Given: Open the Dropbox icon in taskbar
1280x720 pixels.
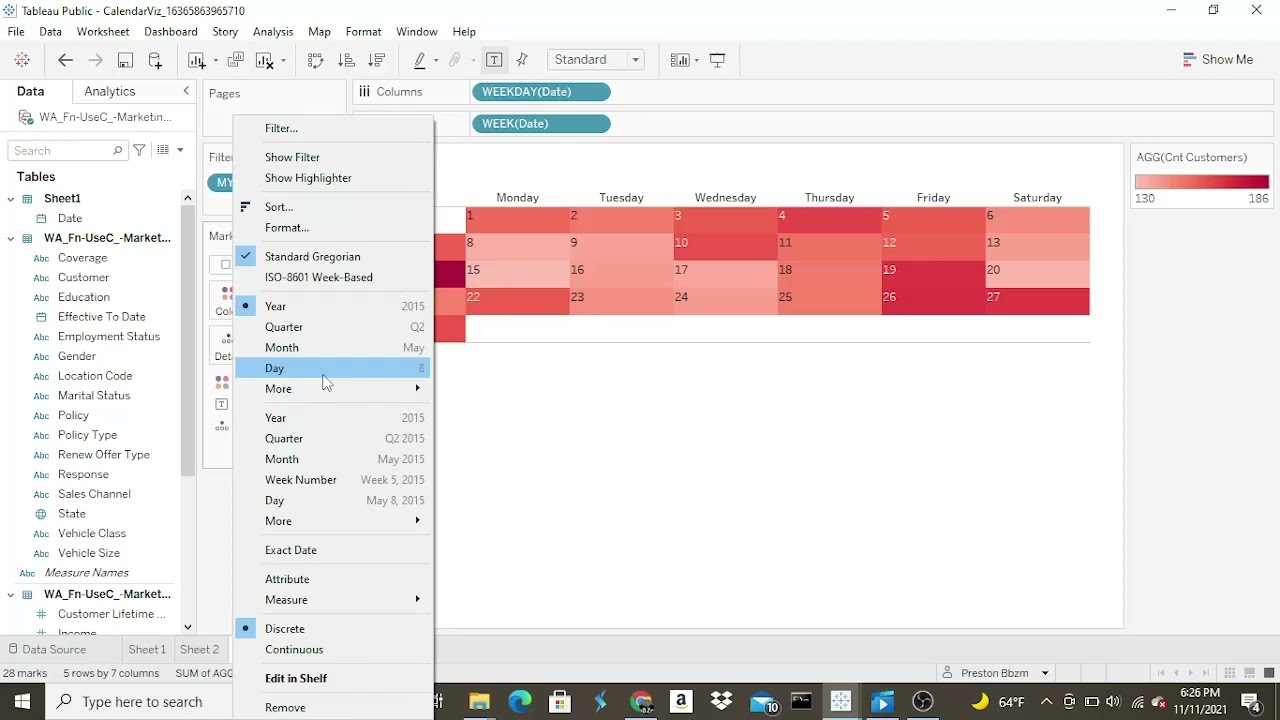Looking at the screenshot, I should coord(721,702).
